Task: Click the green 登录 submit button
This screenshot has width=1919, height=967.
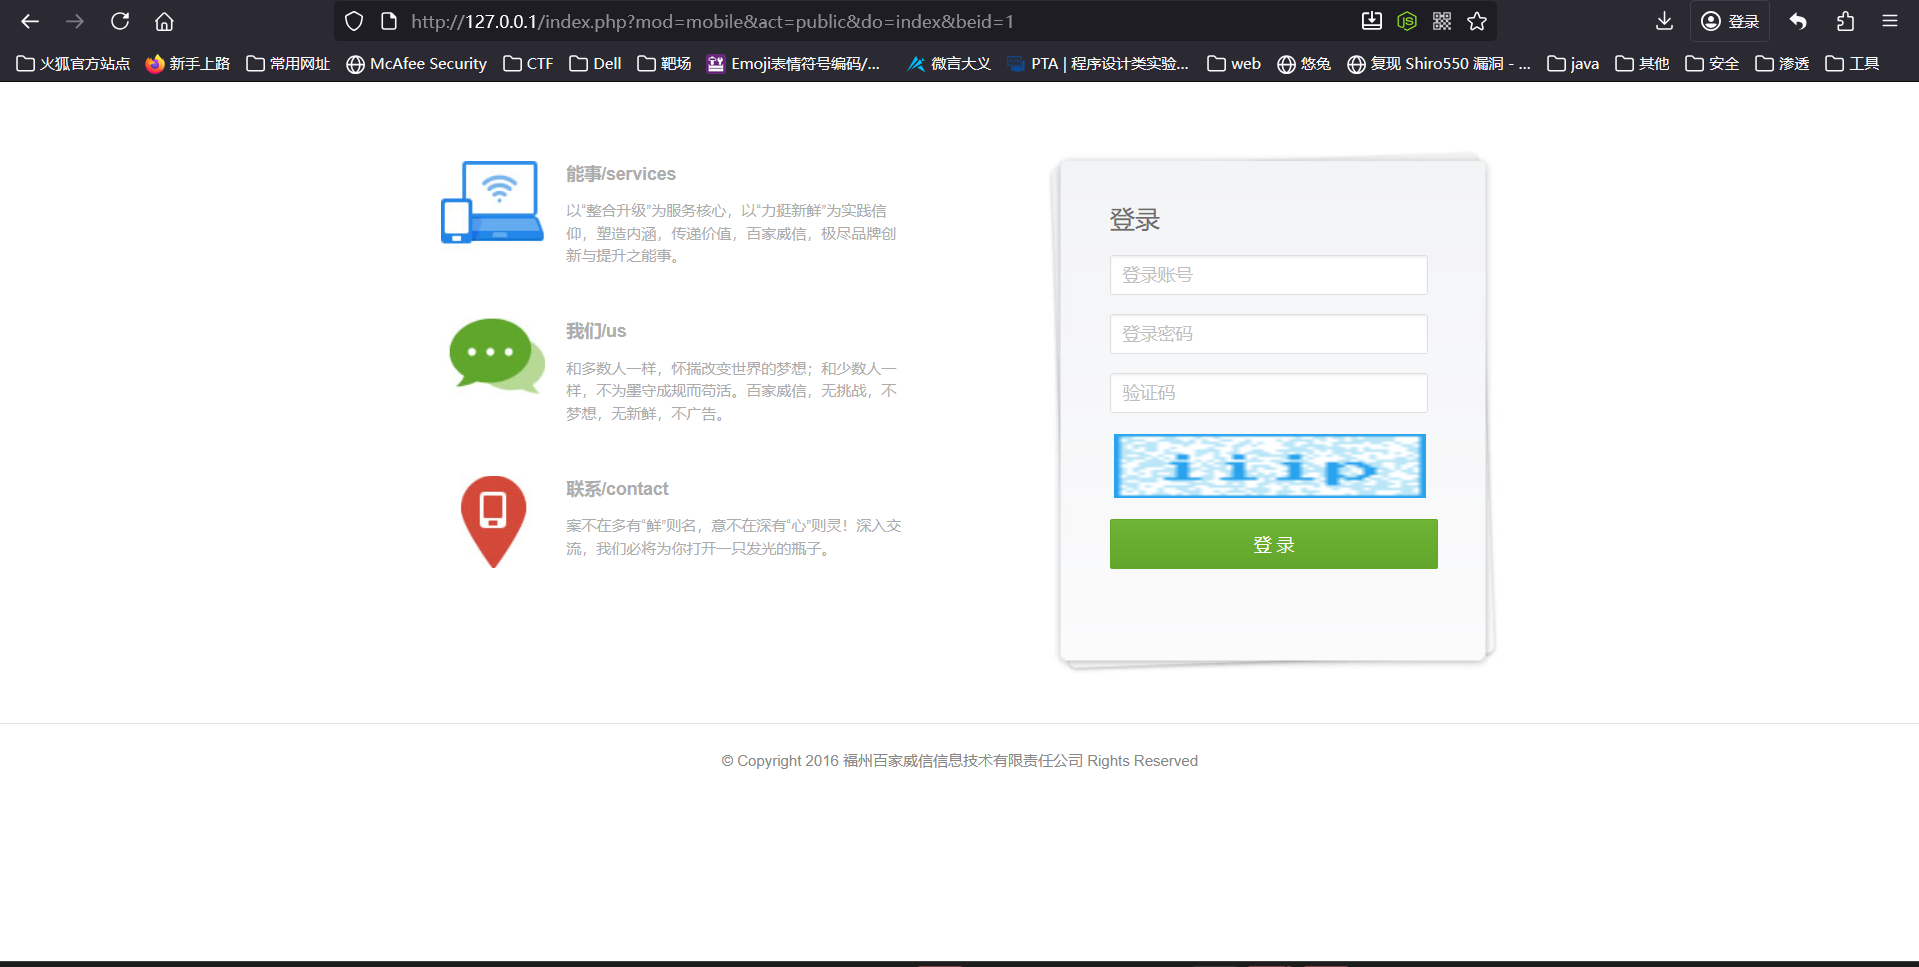Action: [x=1273, y=544]
